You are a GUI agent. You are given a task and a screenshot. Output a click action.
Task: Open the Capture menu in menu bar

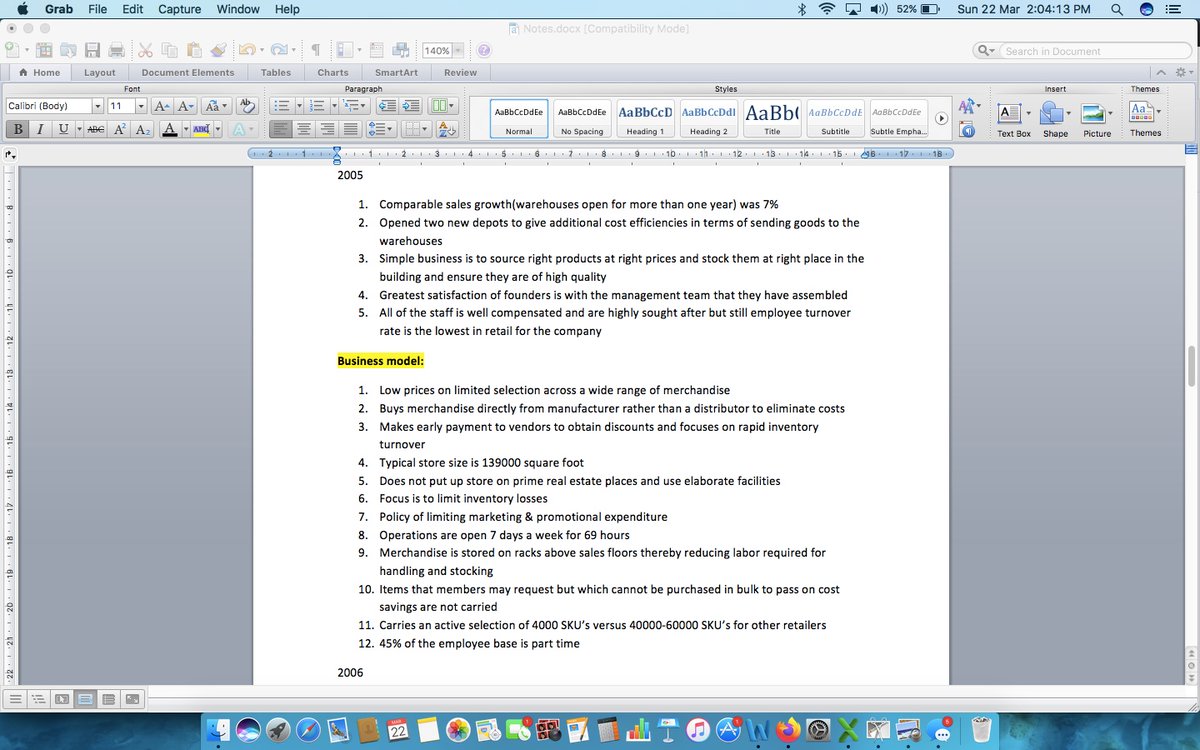[179, 9]
